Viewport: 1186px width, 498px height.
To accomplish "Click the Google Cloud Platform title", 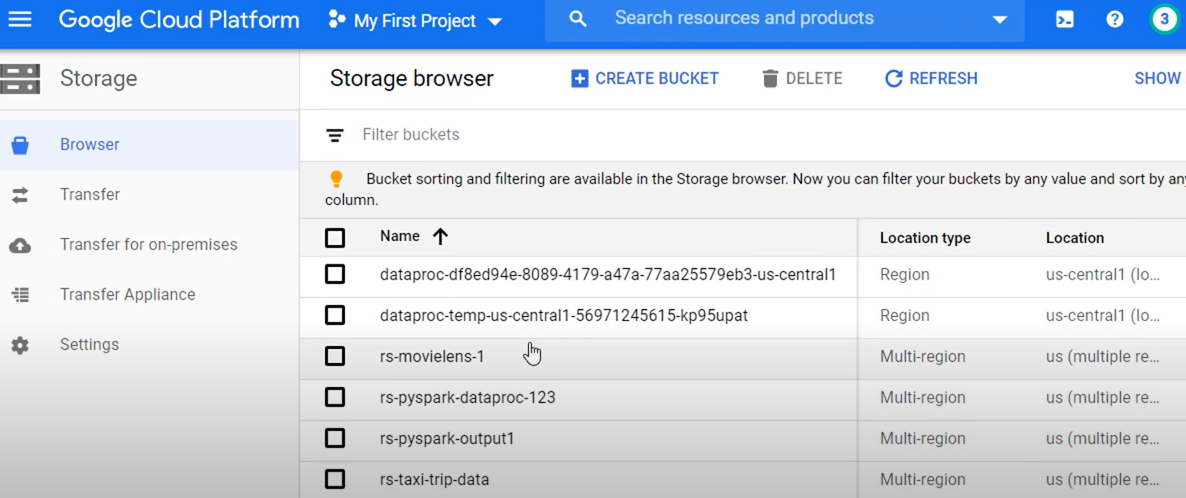I will [179, 20].
